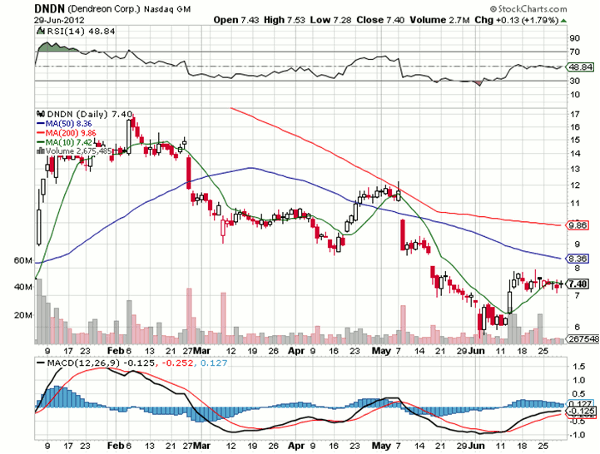600x454 pixels.
Task: Click the candlestick icon before DNDN (Daily)
Action: pos(41,114)
